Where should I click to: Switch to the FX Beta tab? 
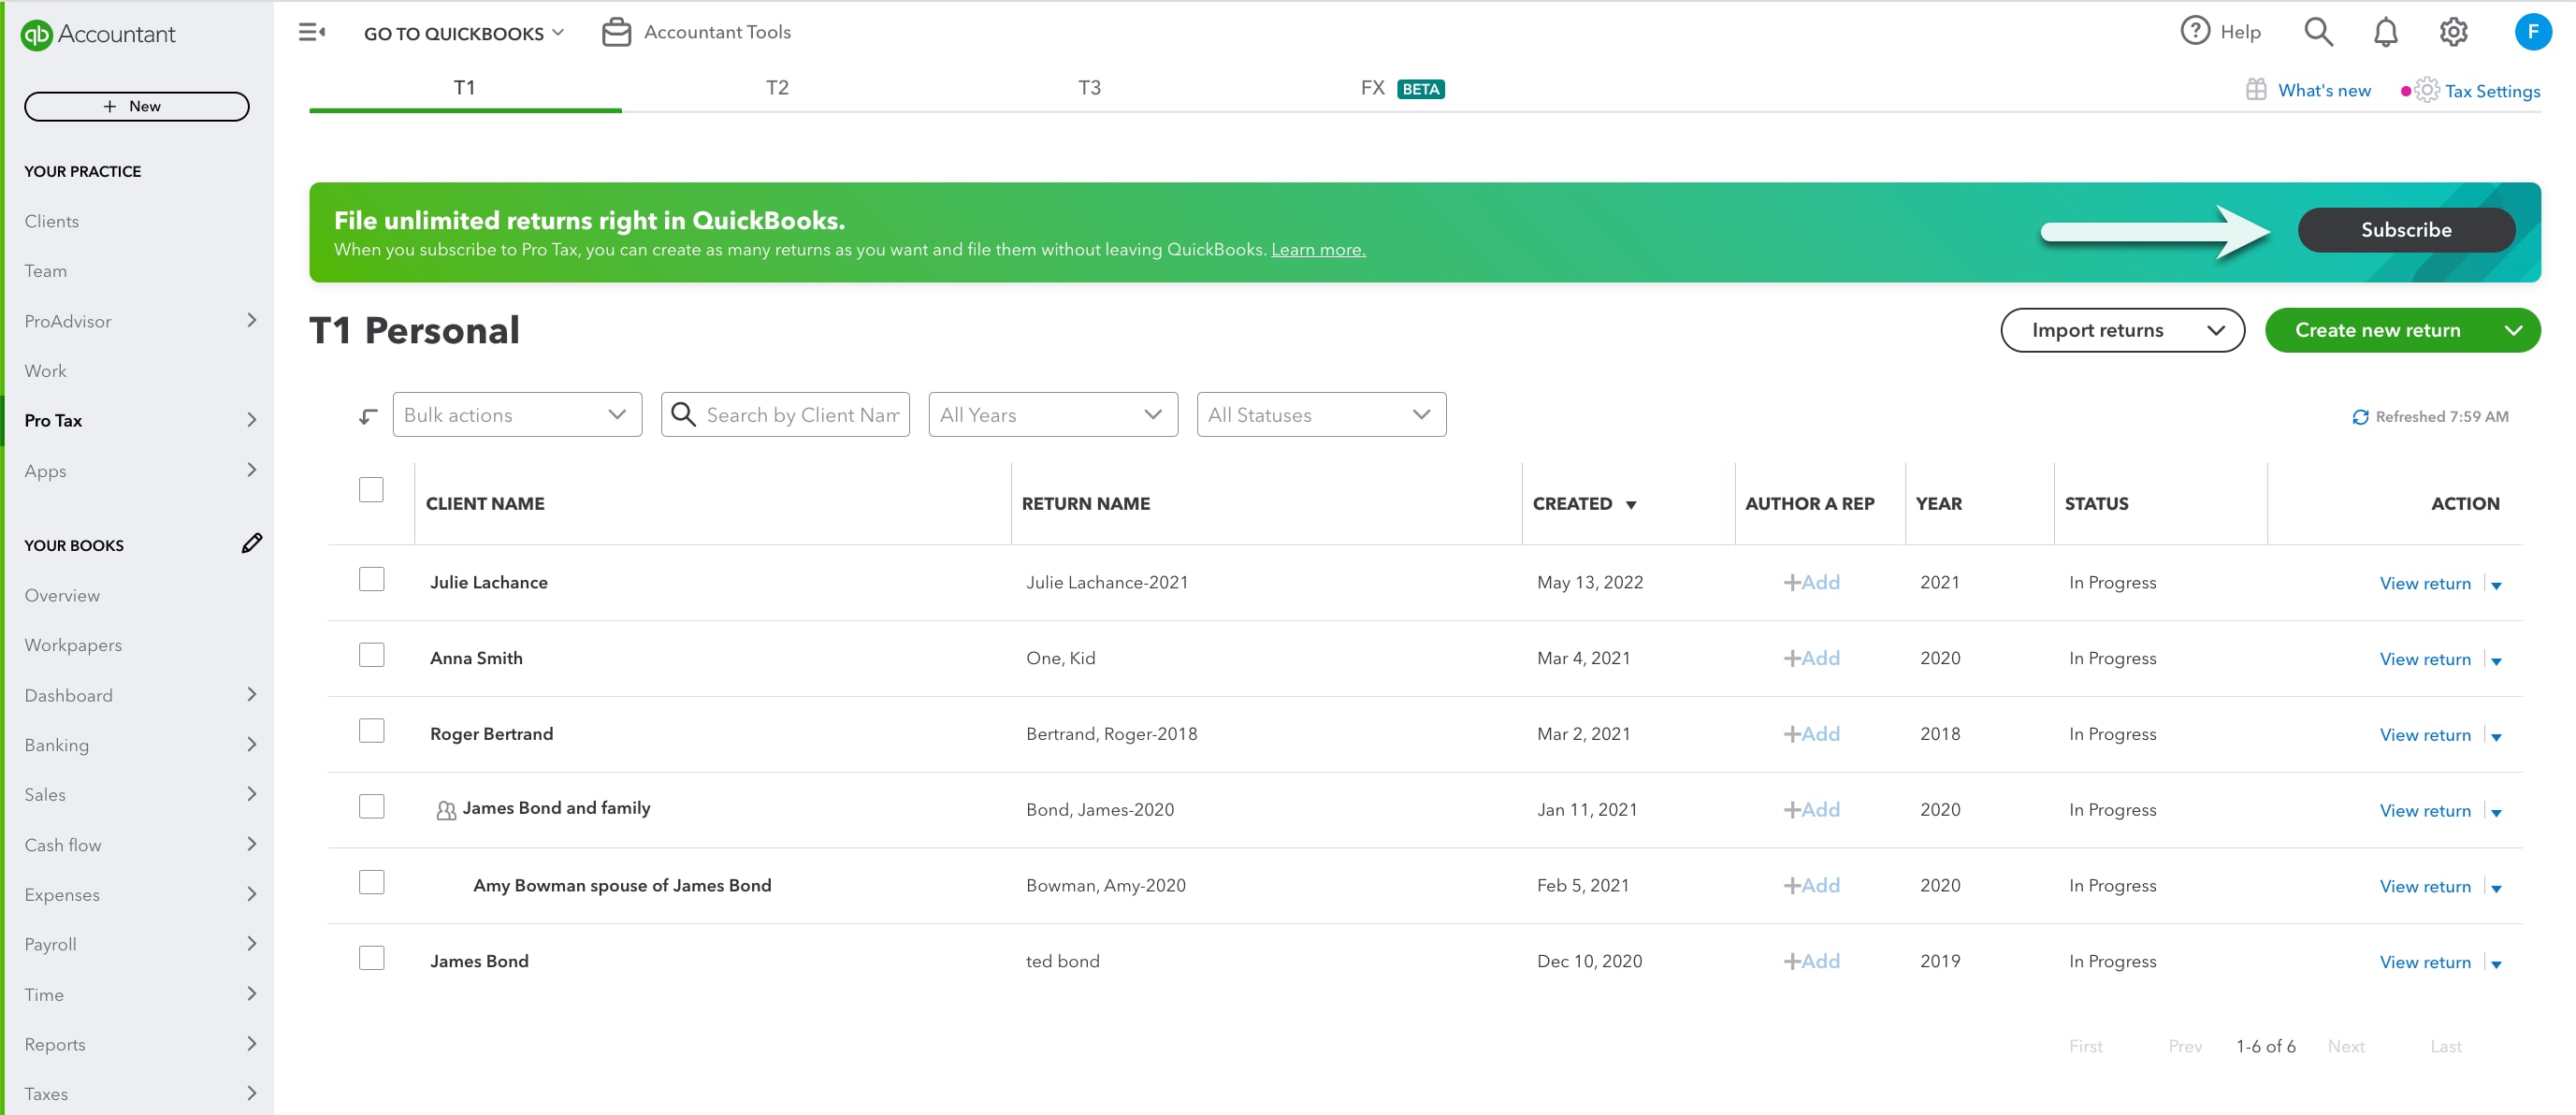[x=1402, y=88]
